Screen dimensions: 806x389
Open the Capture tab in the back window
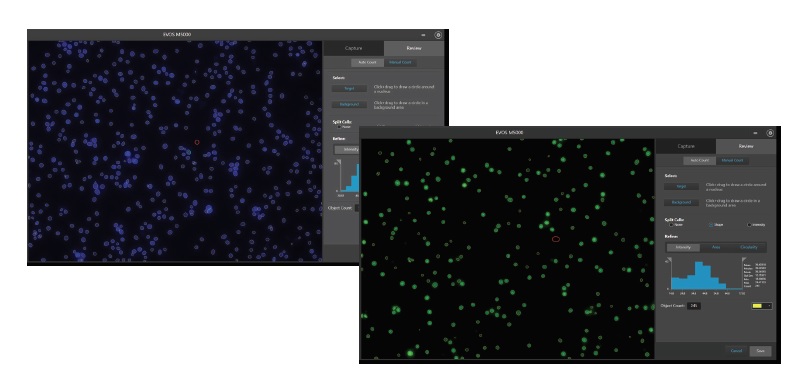tap(354, 48)
